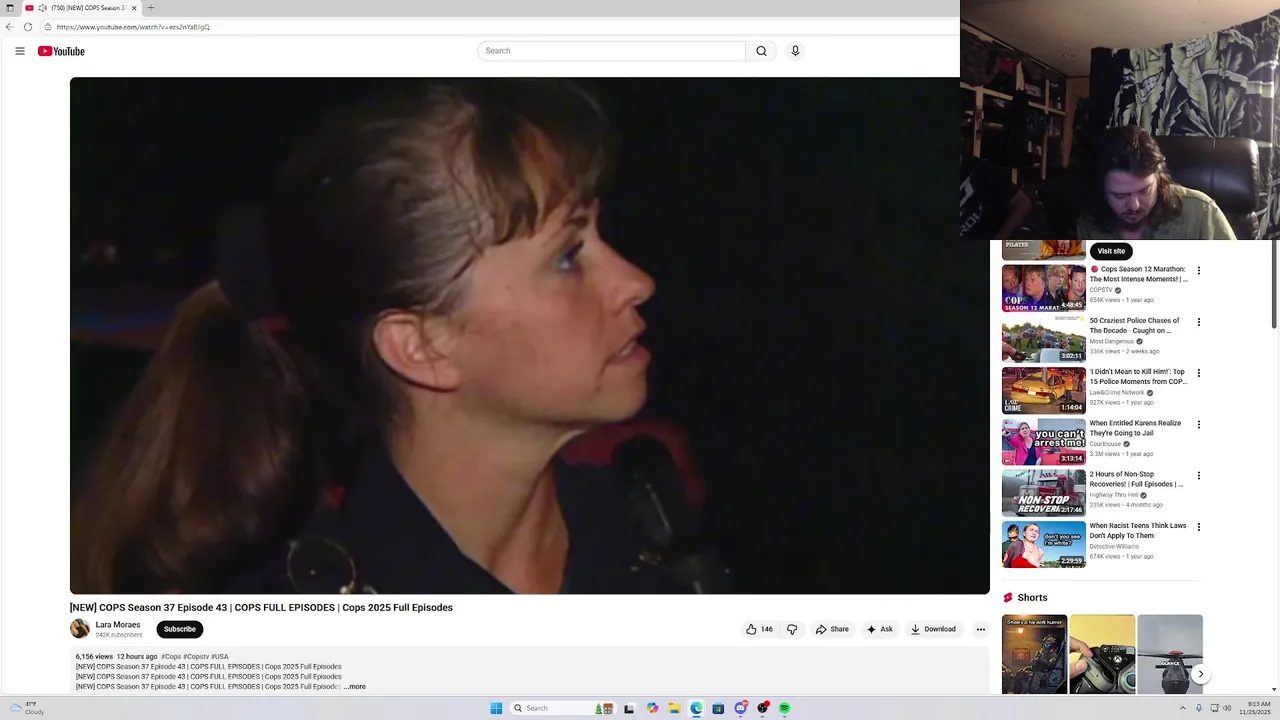Open 50 Craziest Police Chases video thumbnail
Viewport: 1280px width, 720px height.
(1044, 339)
